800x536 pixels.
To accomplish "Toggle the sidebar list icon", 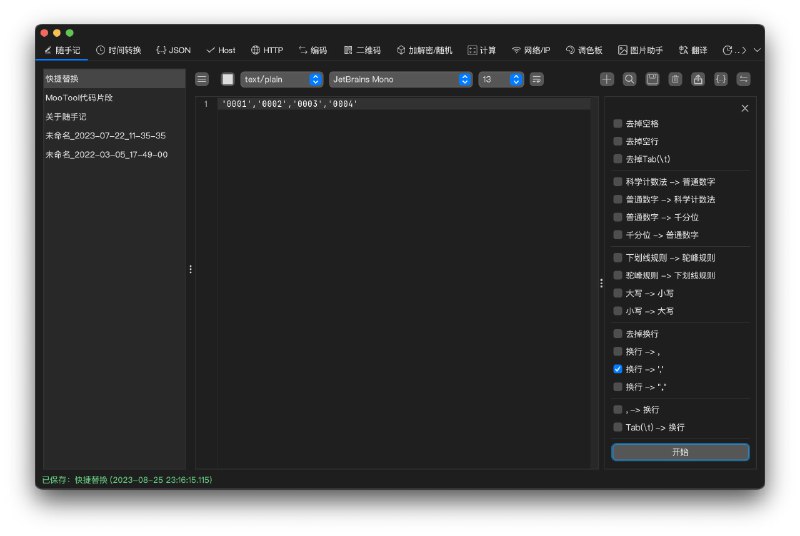I will [202, 79].
